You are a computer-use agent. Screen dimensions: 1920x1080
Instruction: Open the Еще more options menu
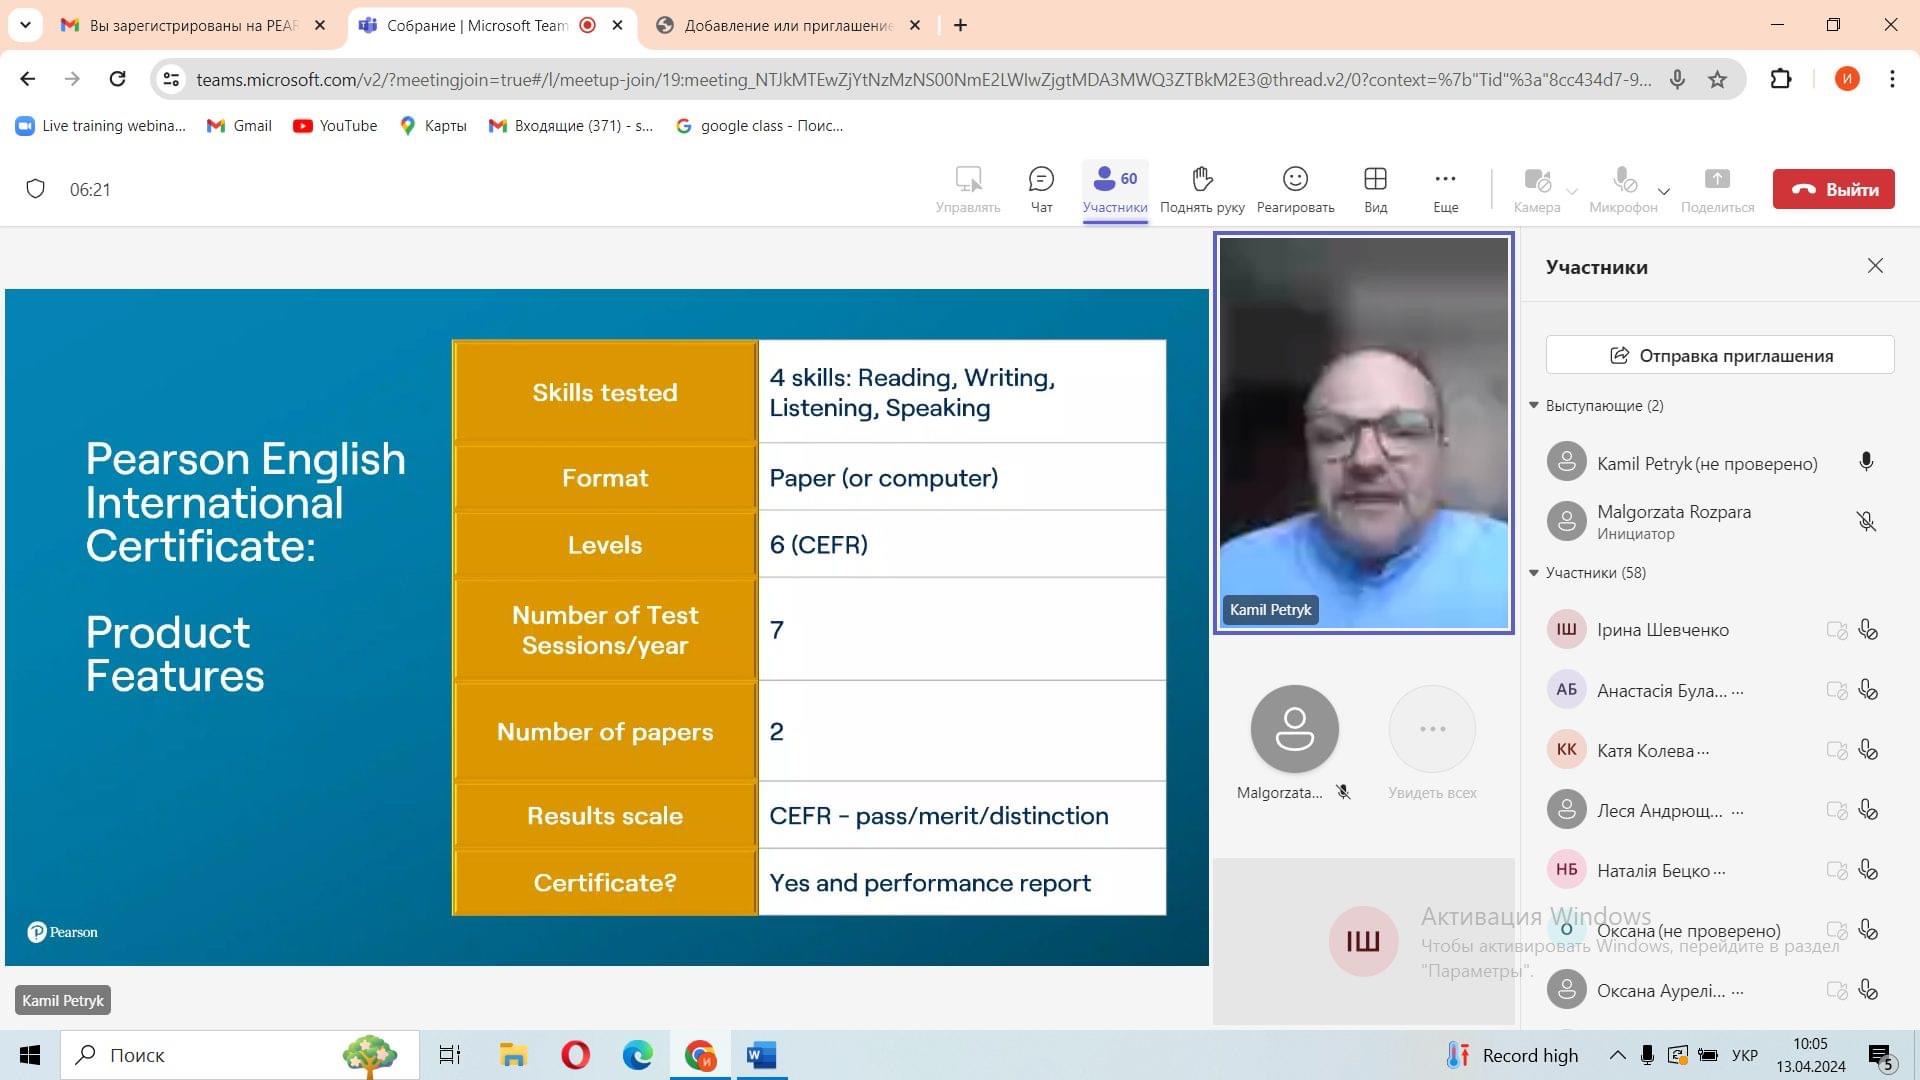point(1445,189)
